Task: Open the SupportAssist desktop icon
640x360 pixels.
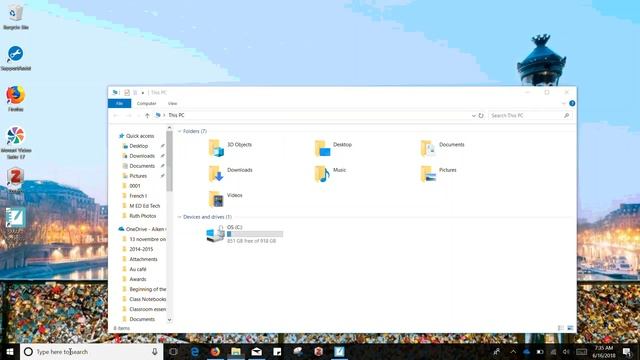Action: click(16, 58)
